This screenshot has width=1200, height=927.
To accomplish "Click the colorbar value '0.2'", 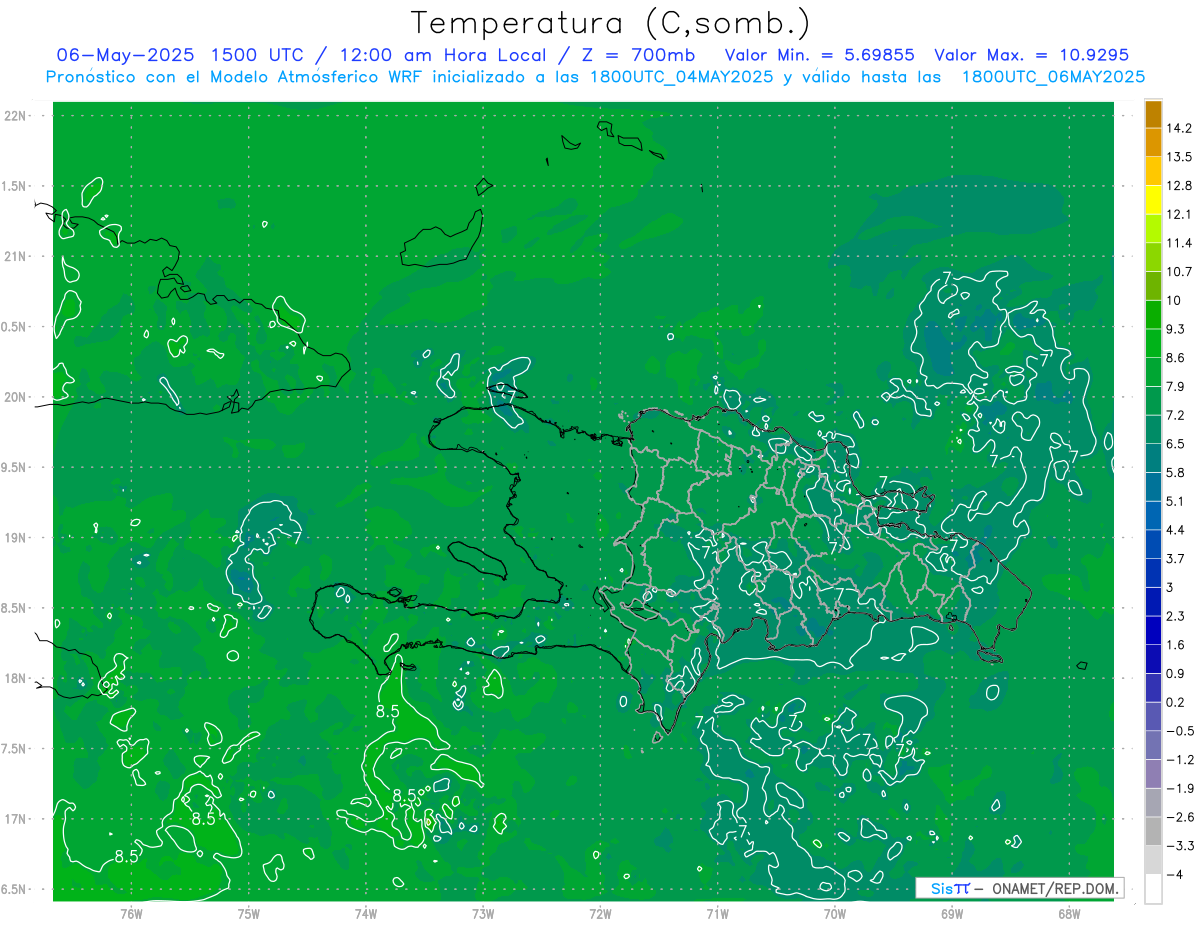I will [x=1176, y=702].
